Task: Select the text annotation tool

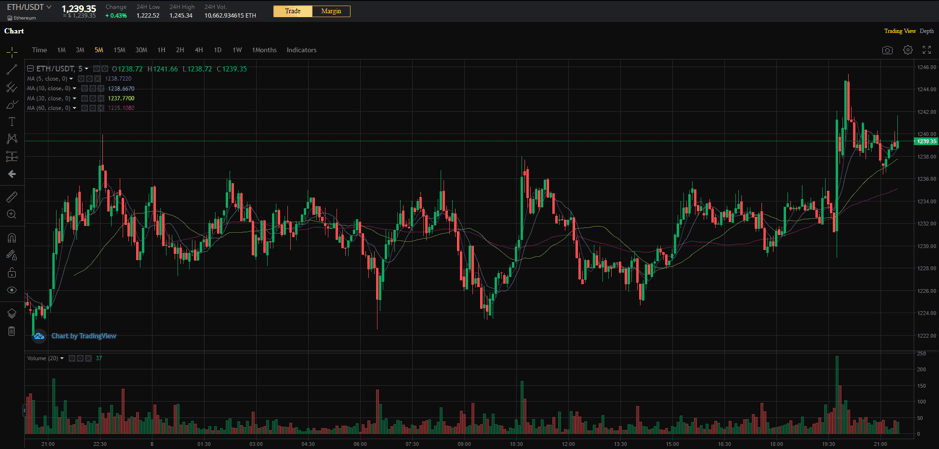Action: coord(12,121)
